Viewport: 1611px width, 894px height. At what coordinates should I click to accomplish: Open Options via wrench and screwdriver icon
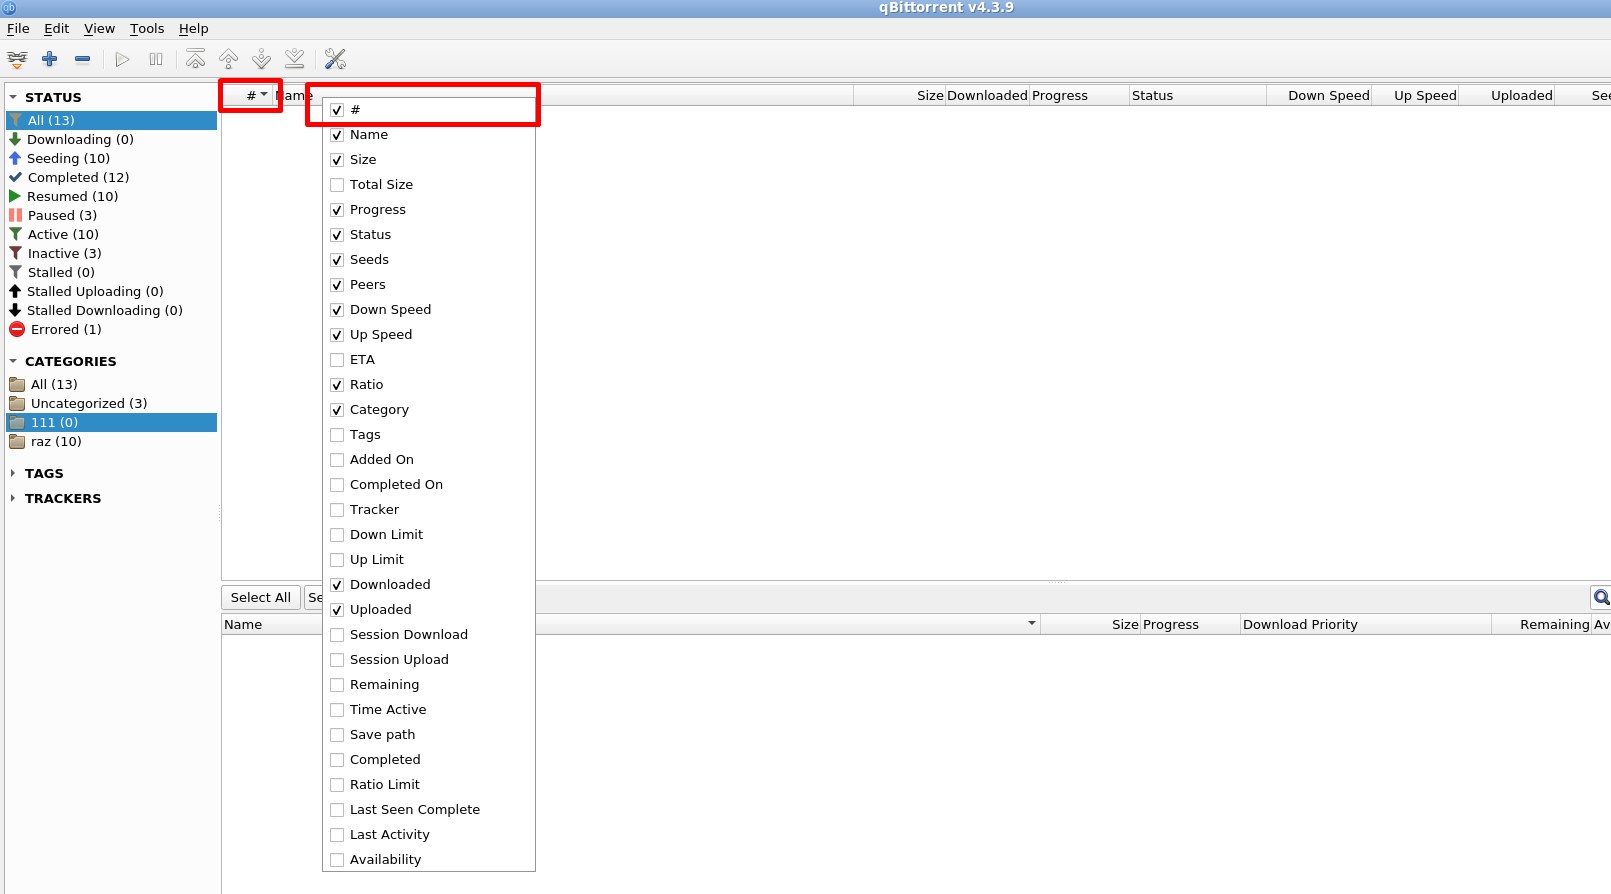[x=335, y=59]
